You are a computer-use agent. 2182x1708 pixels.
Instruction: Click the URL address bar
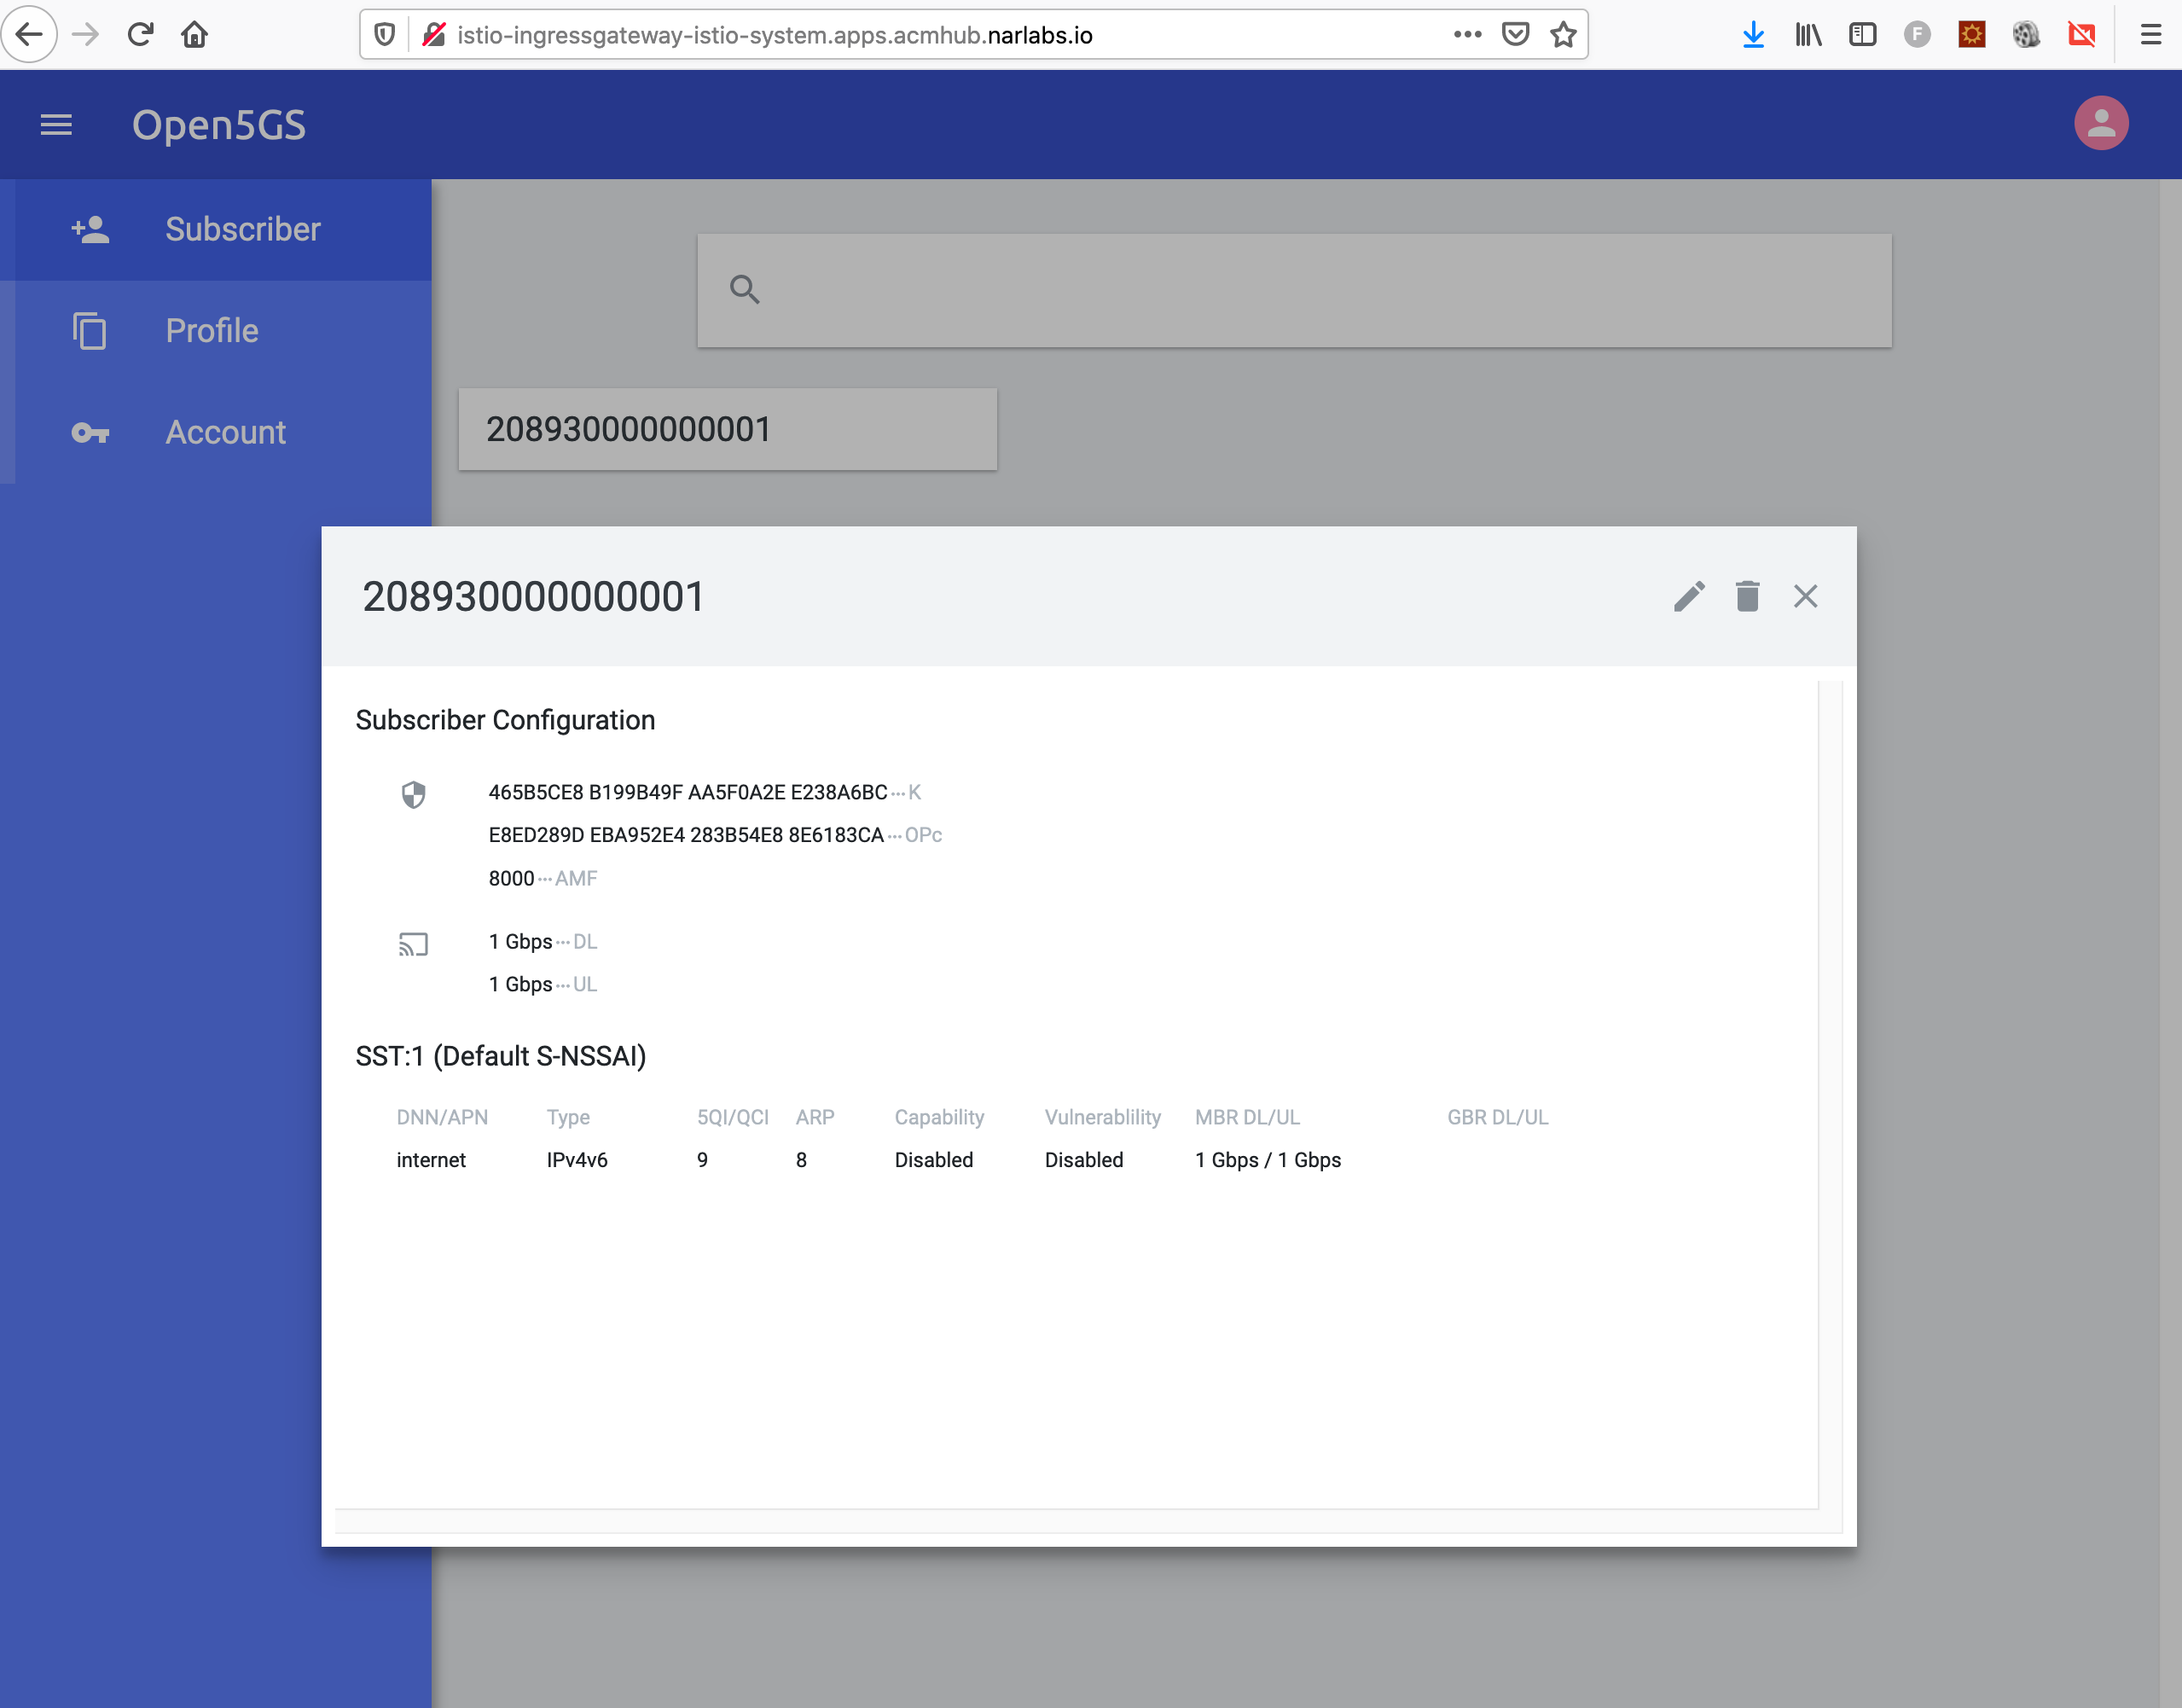(x=900, y=35)
